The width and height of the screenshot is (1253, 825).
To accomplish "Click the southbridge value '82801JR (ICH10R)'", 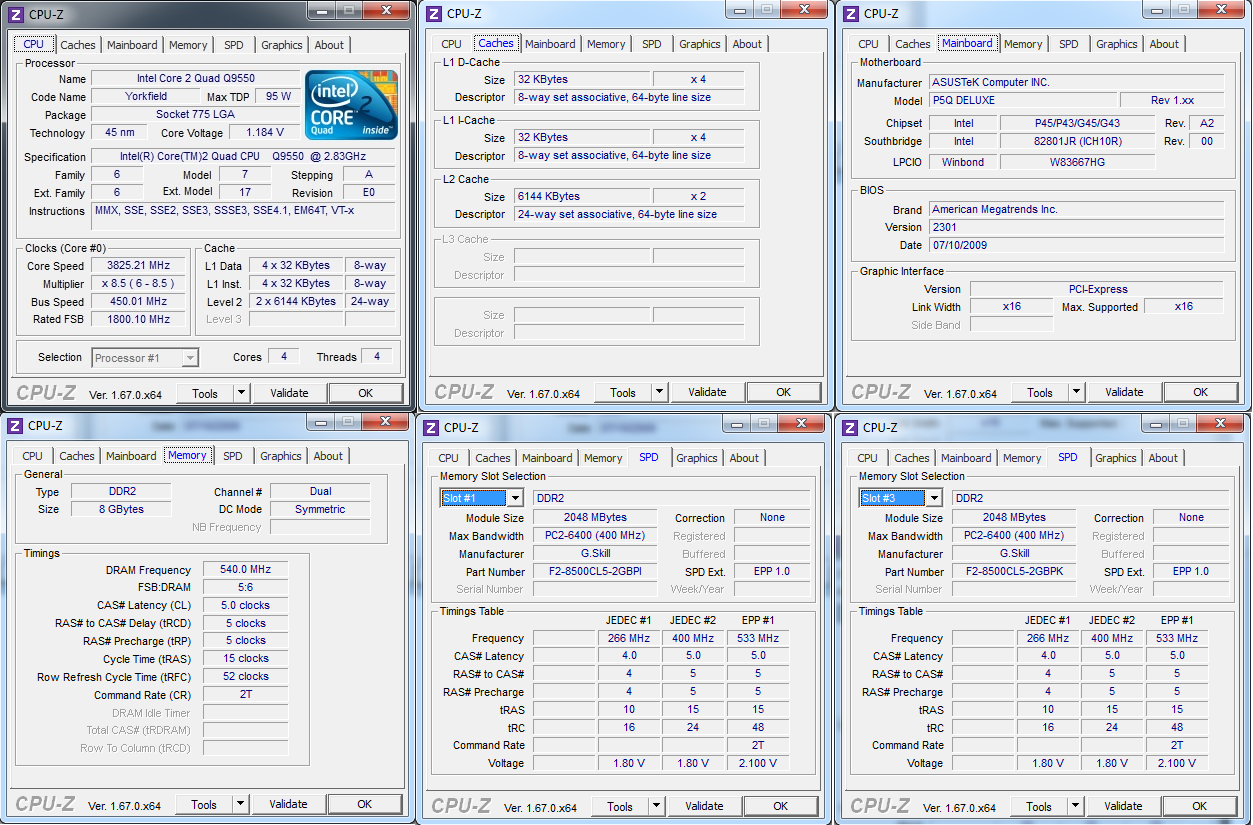I will 1078,141.
